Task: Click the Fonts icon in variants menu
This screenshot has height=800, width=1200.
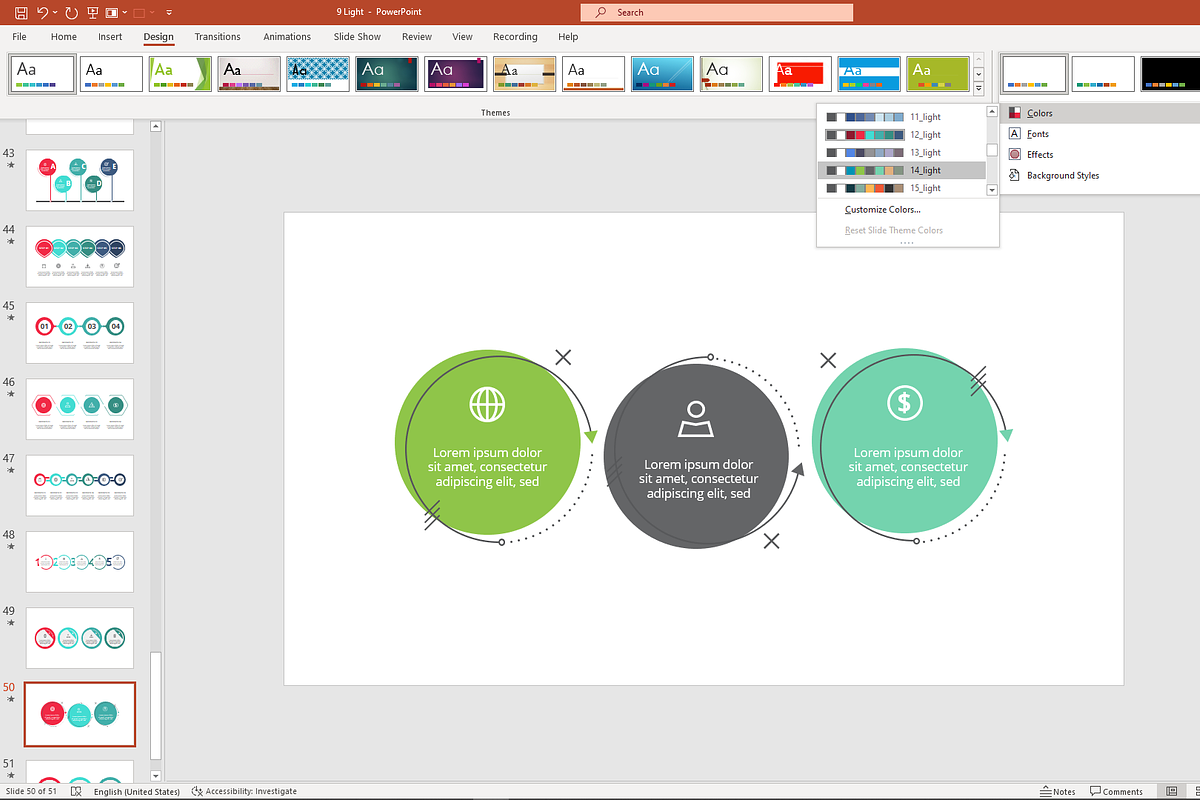Action: 1015,134
